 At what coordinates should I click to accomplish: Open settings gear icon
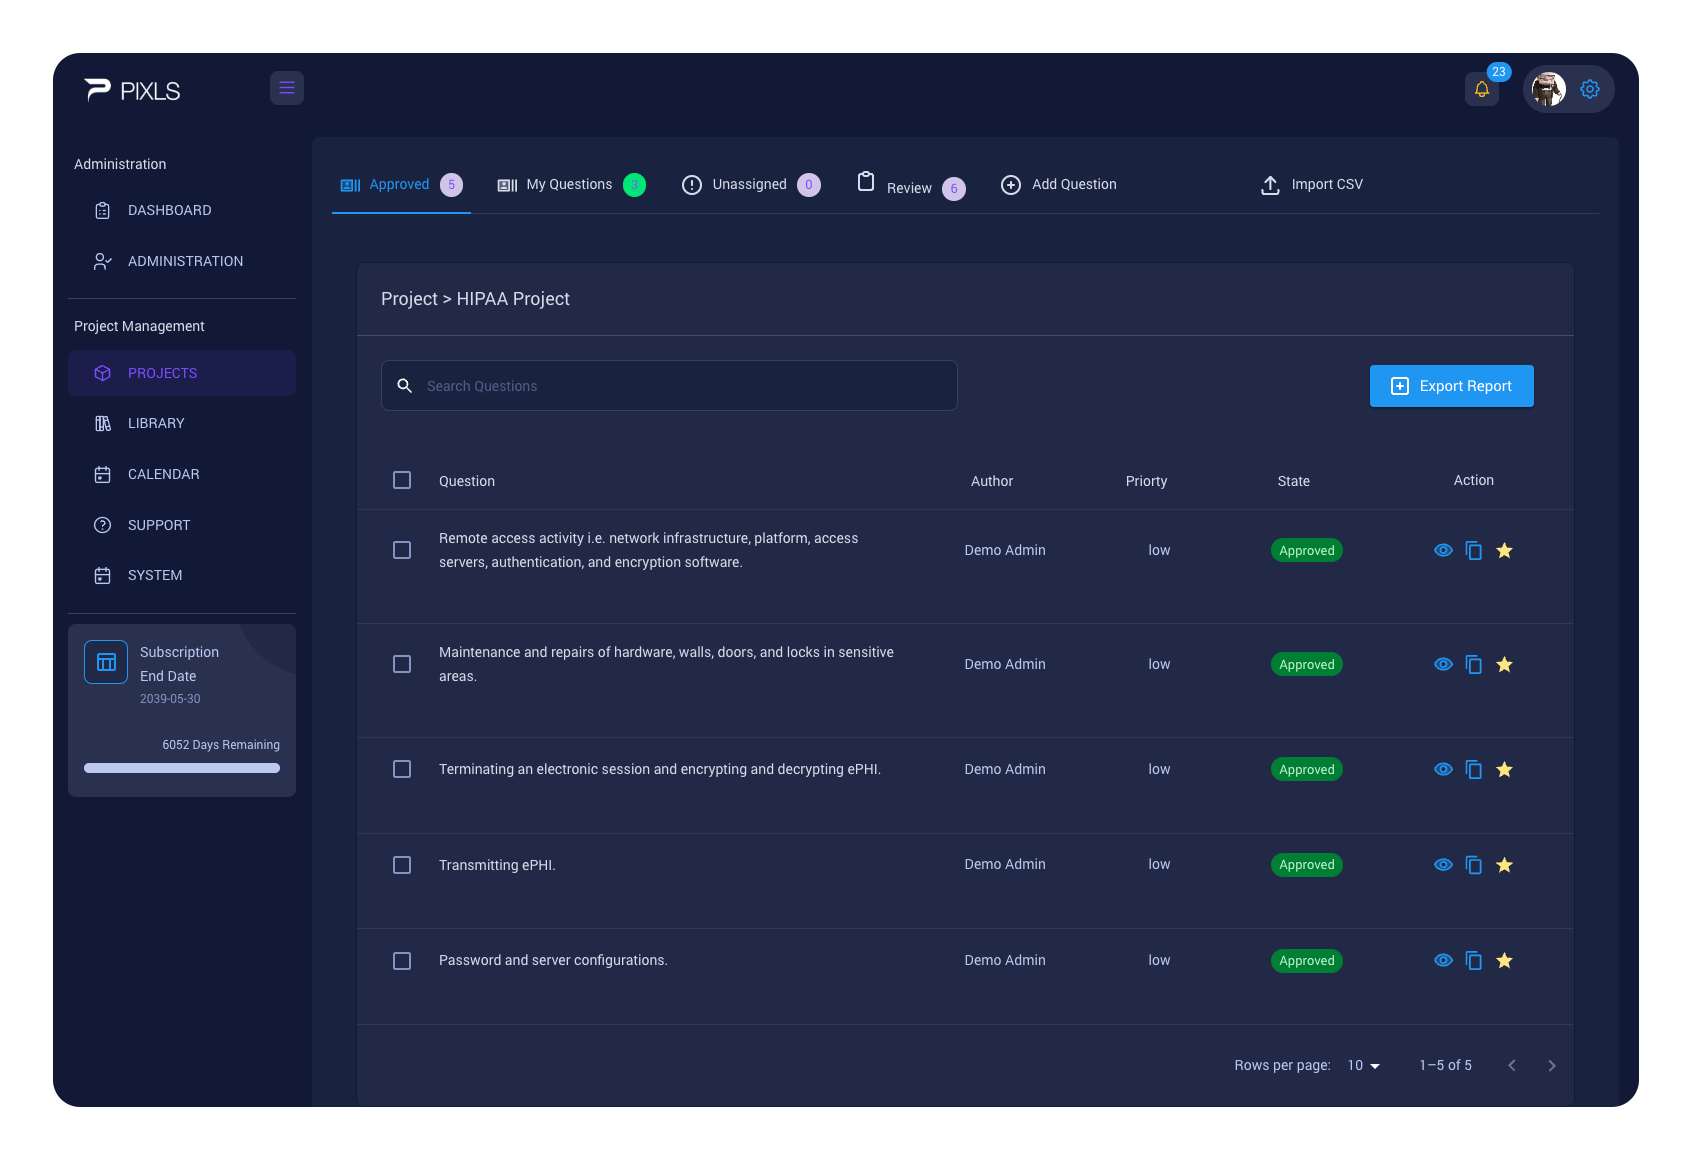click(1590, 89)
